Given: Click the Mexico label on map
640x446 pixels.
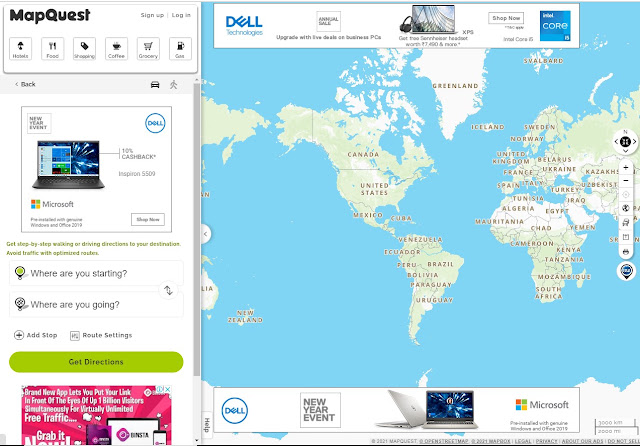Looking at the screenshot, I should tap(368, 215).
